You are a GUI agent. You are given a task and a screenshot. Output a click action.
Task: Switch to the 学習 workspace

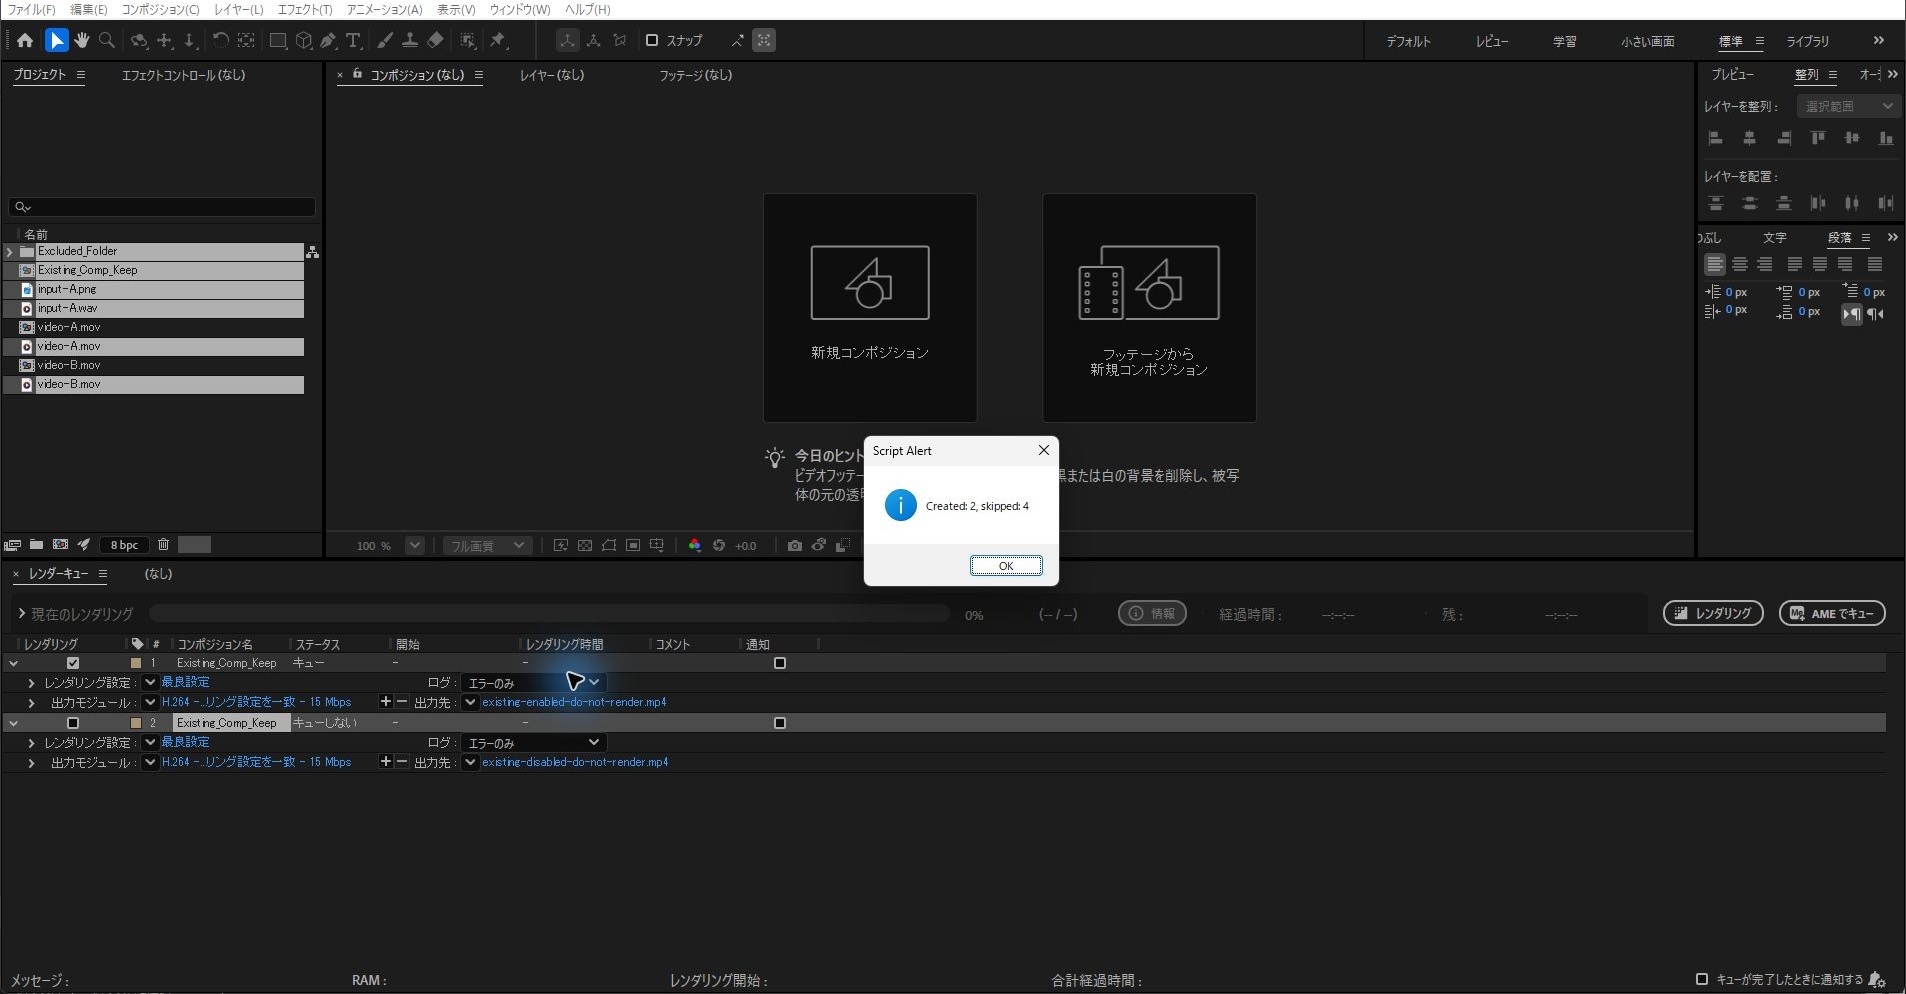[1564, 41]
